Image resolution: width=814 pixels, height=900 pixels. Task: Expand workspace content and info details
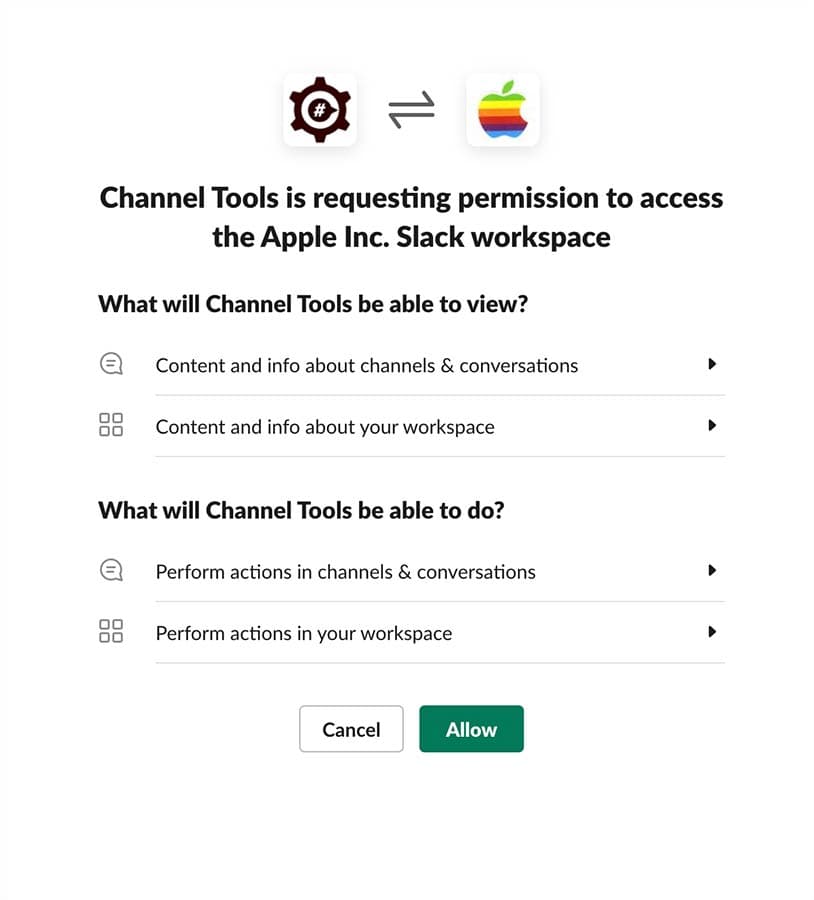pyautogui.click(x=713, y=425)
